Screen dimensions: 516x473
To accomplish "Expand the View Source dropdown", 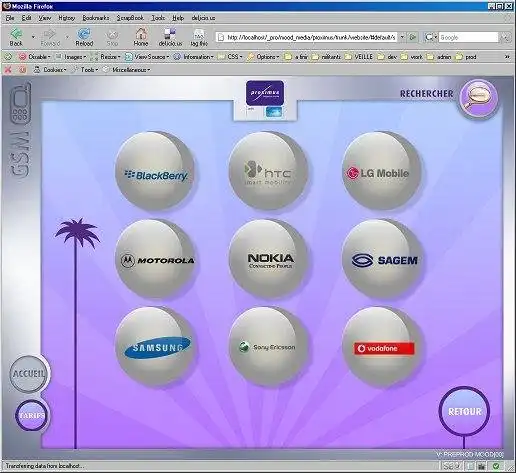I will pos(147,57).
